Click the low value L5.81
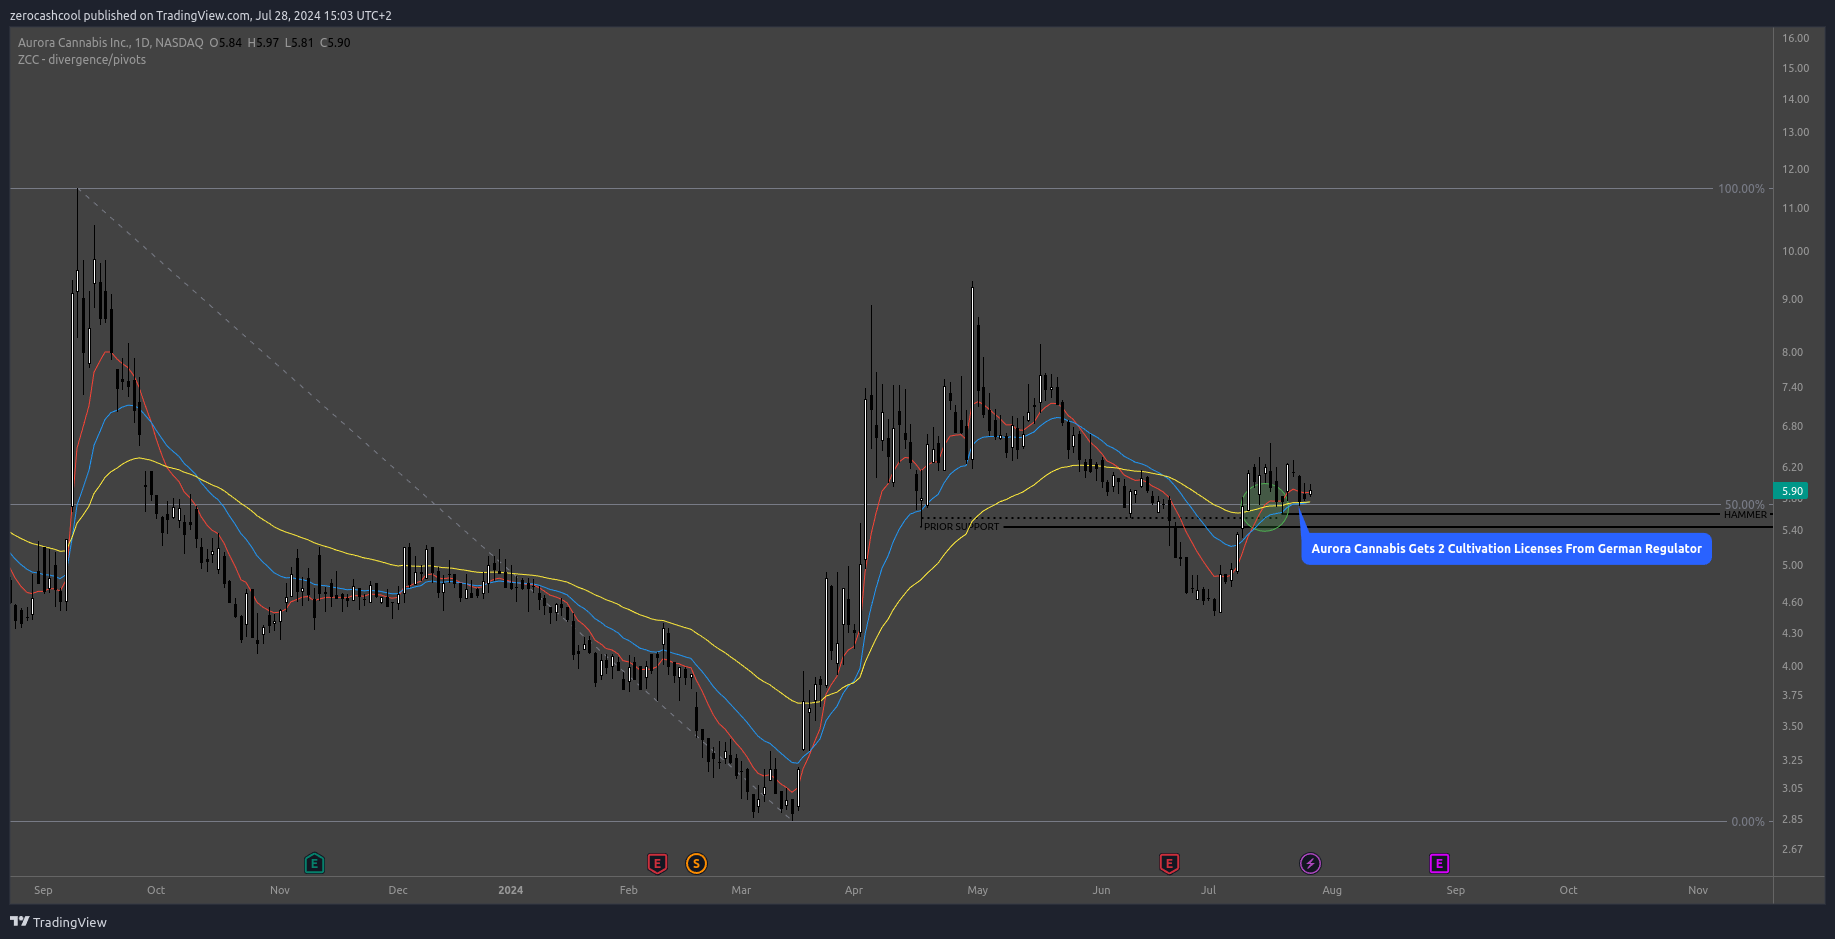1835x939 pixels. click(x=299, y=43)
